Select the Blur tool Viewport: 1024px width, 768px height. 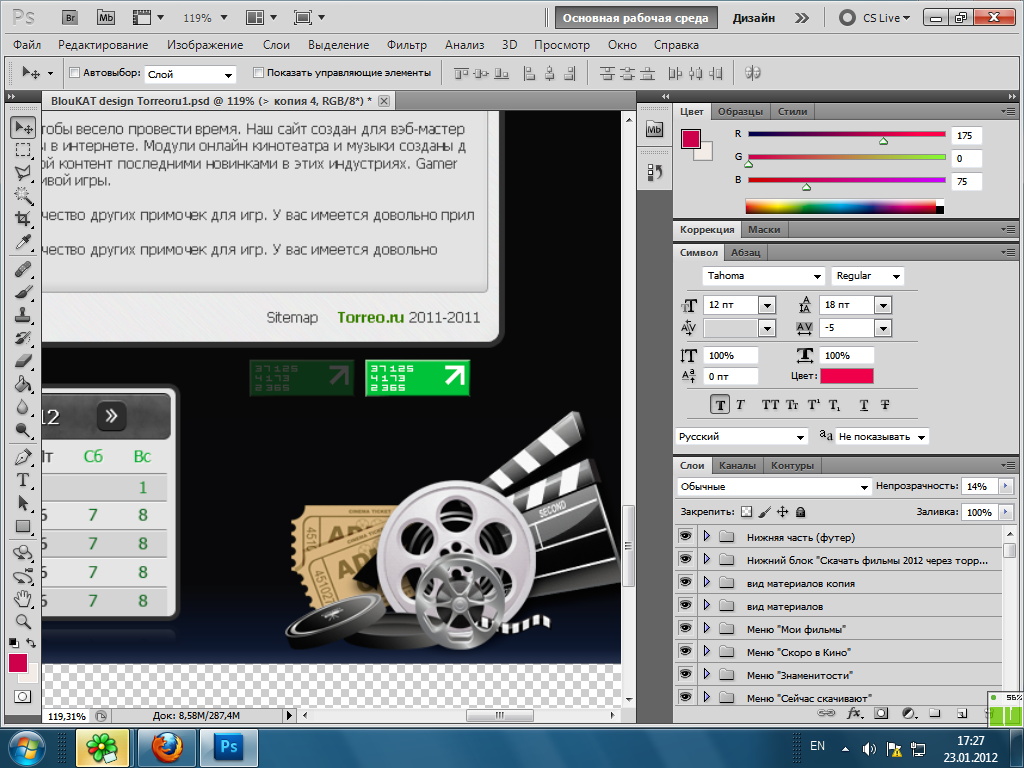[x=23, y=406]
